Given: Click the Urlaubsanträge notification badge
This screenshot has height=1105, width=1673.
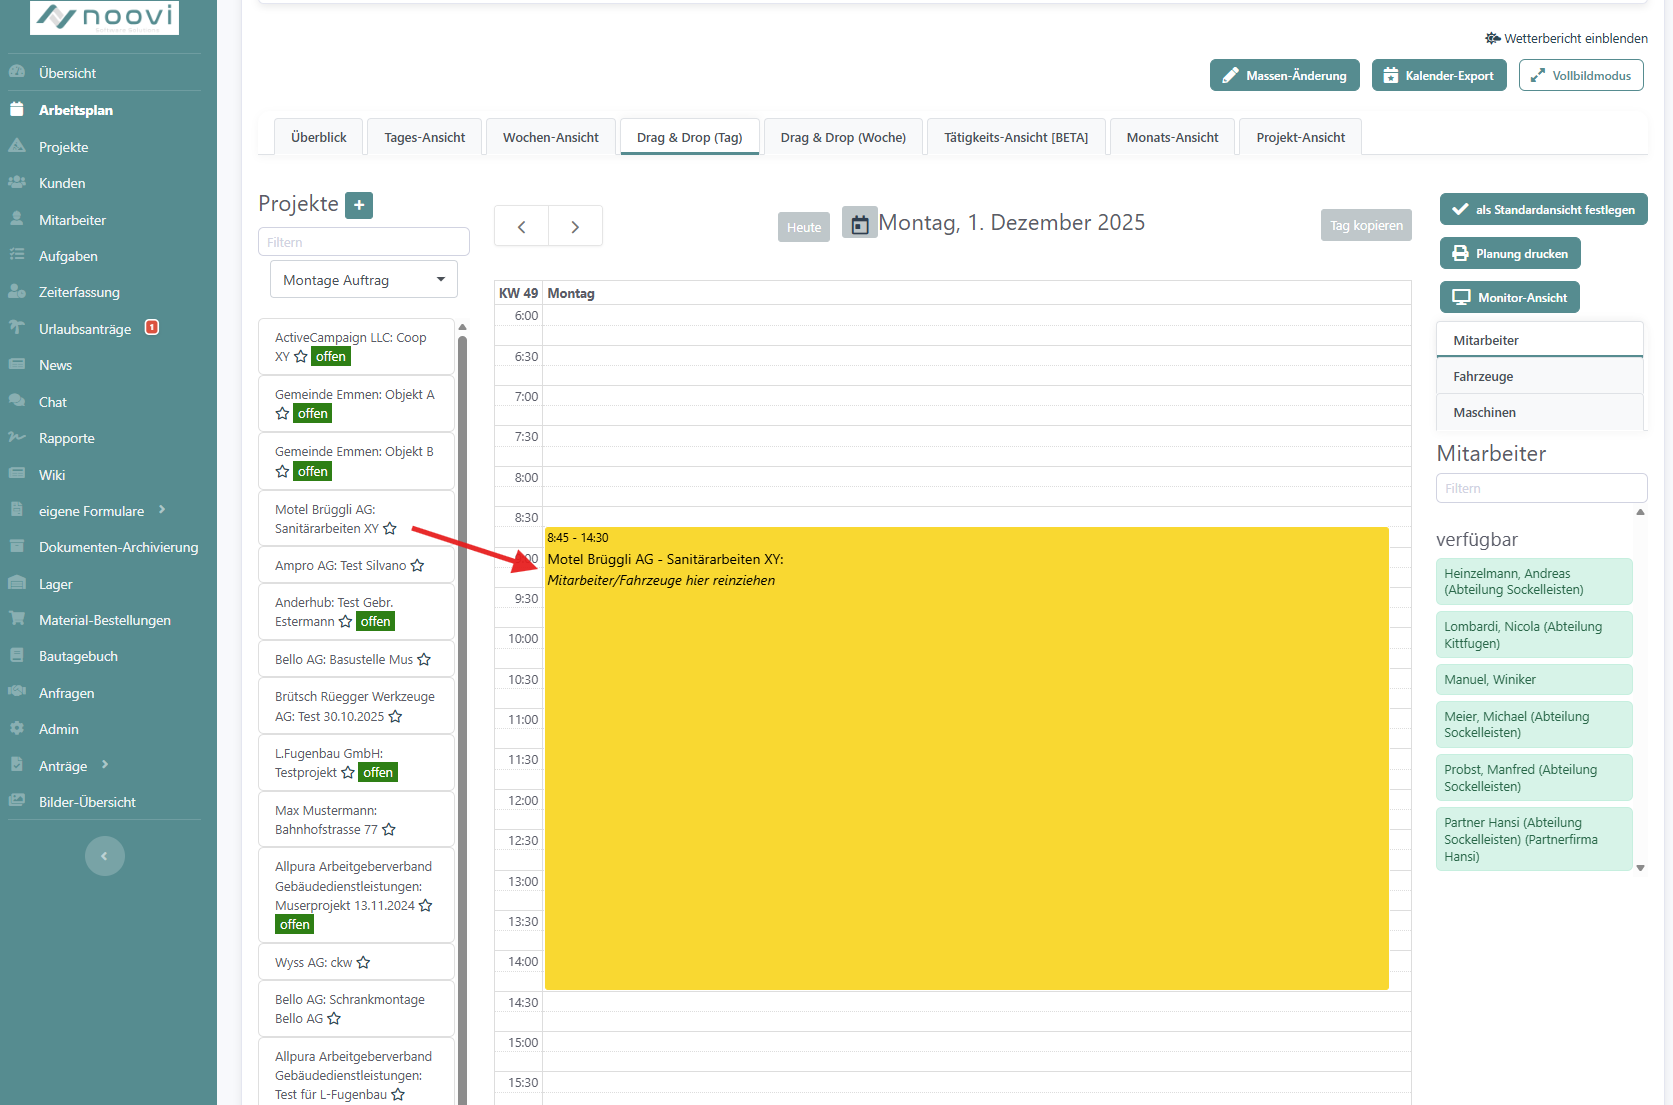Looking at the screenshot, I should 152,327.
